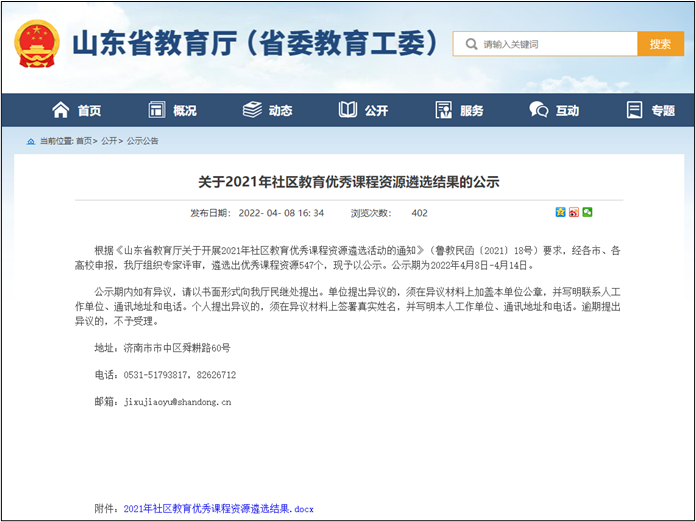Open the 动态 menu item
Screen dimensions: 696x522
[x=280, y=110]
